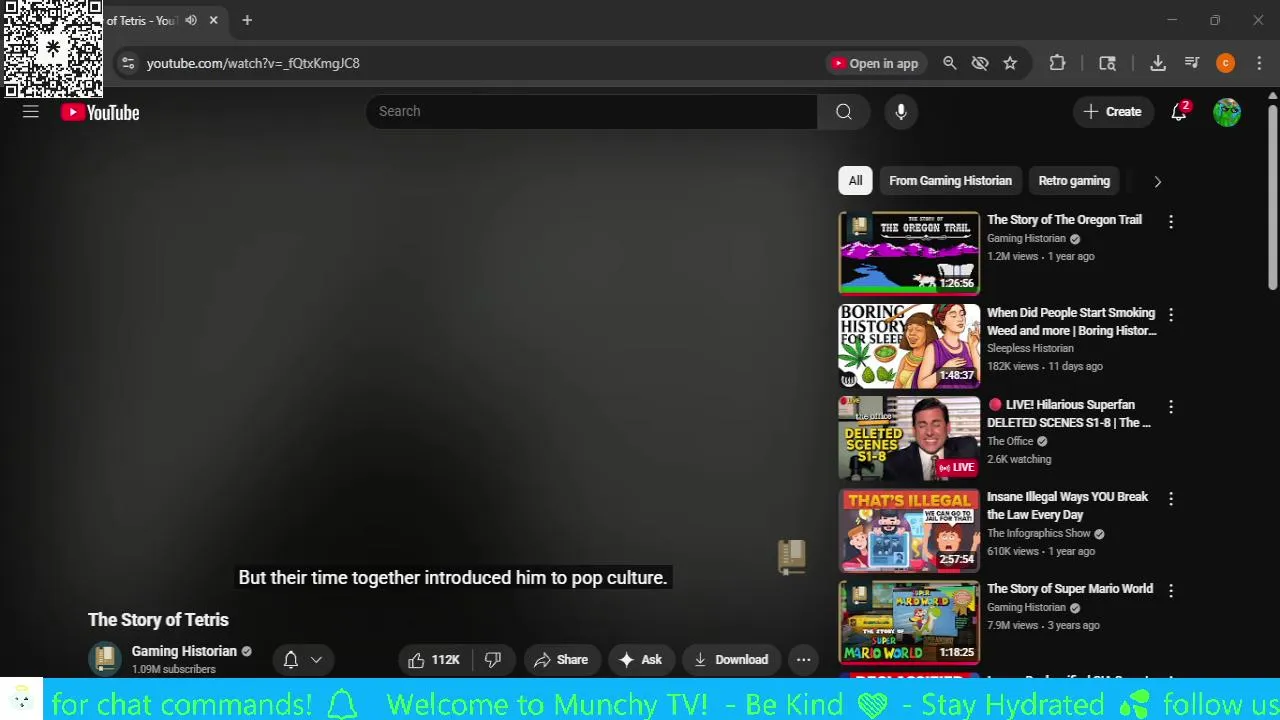Open the Chrome extensions puzzle icon

click(x=1057, y=63)
